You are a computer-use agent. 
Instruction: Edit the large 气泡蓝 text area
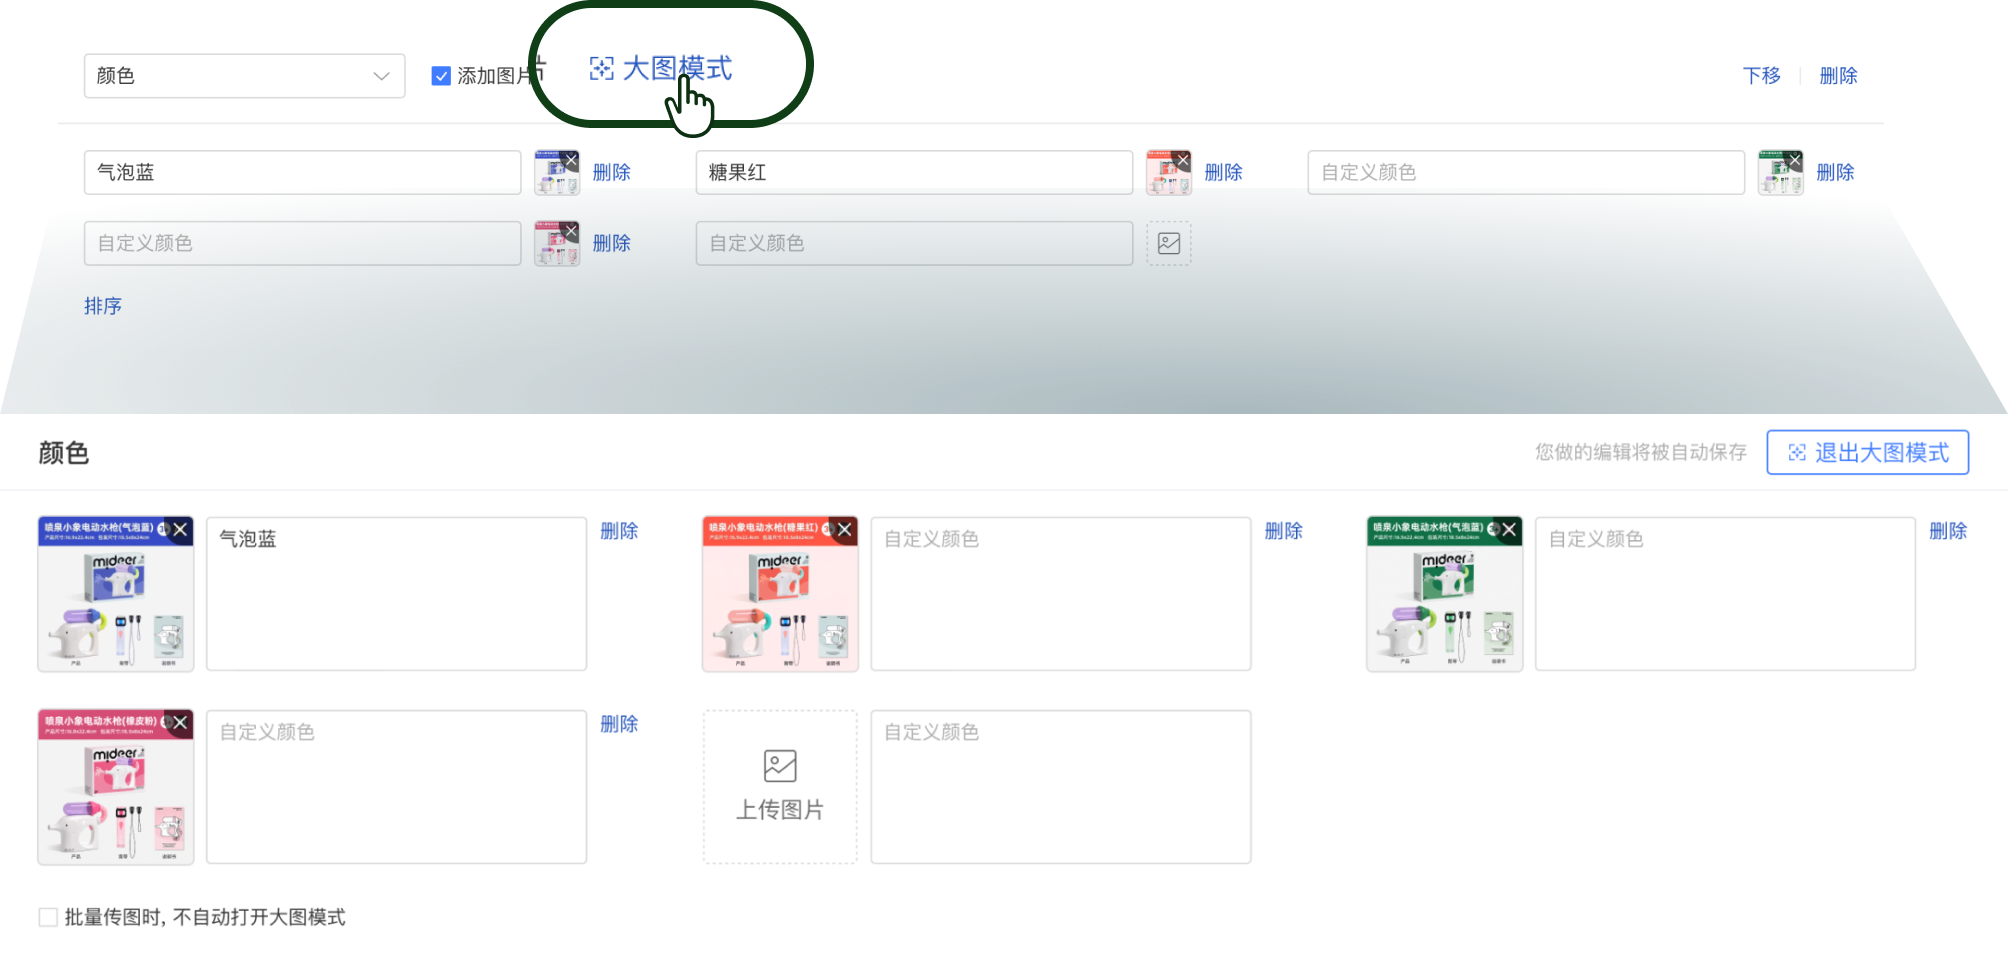tap(396, 593)
